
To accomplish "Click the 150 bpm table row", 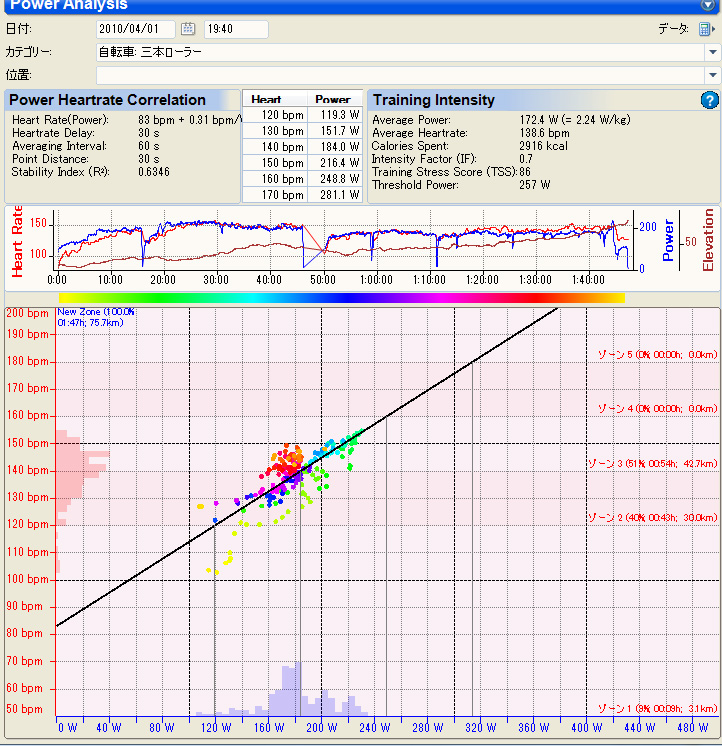I will [302, 163].
